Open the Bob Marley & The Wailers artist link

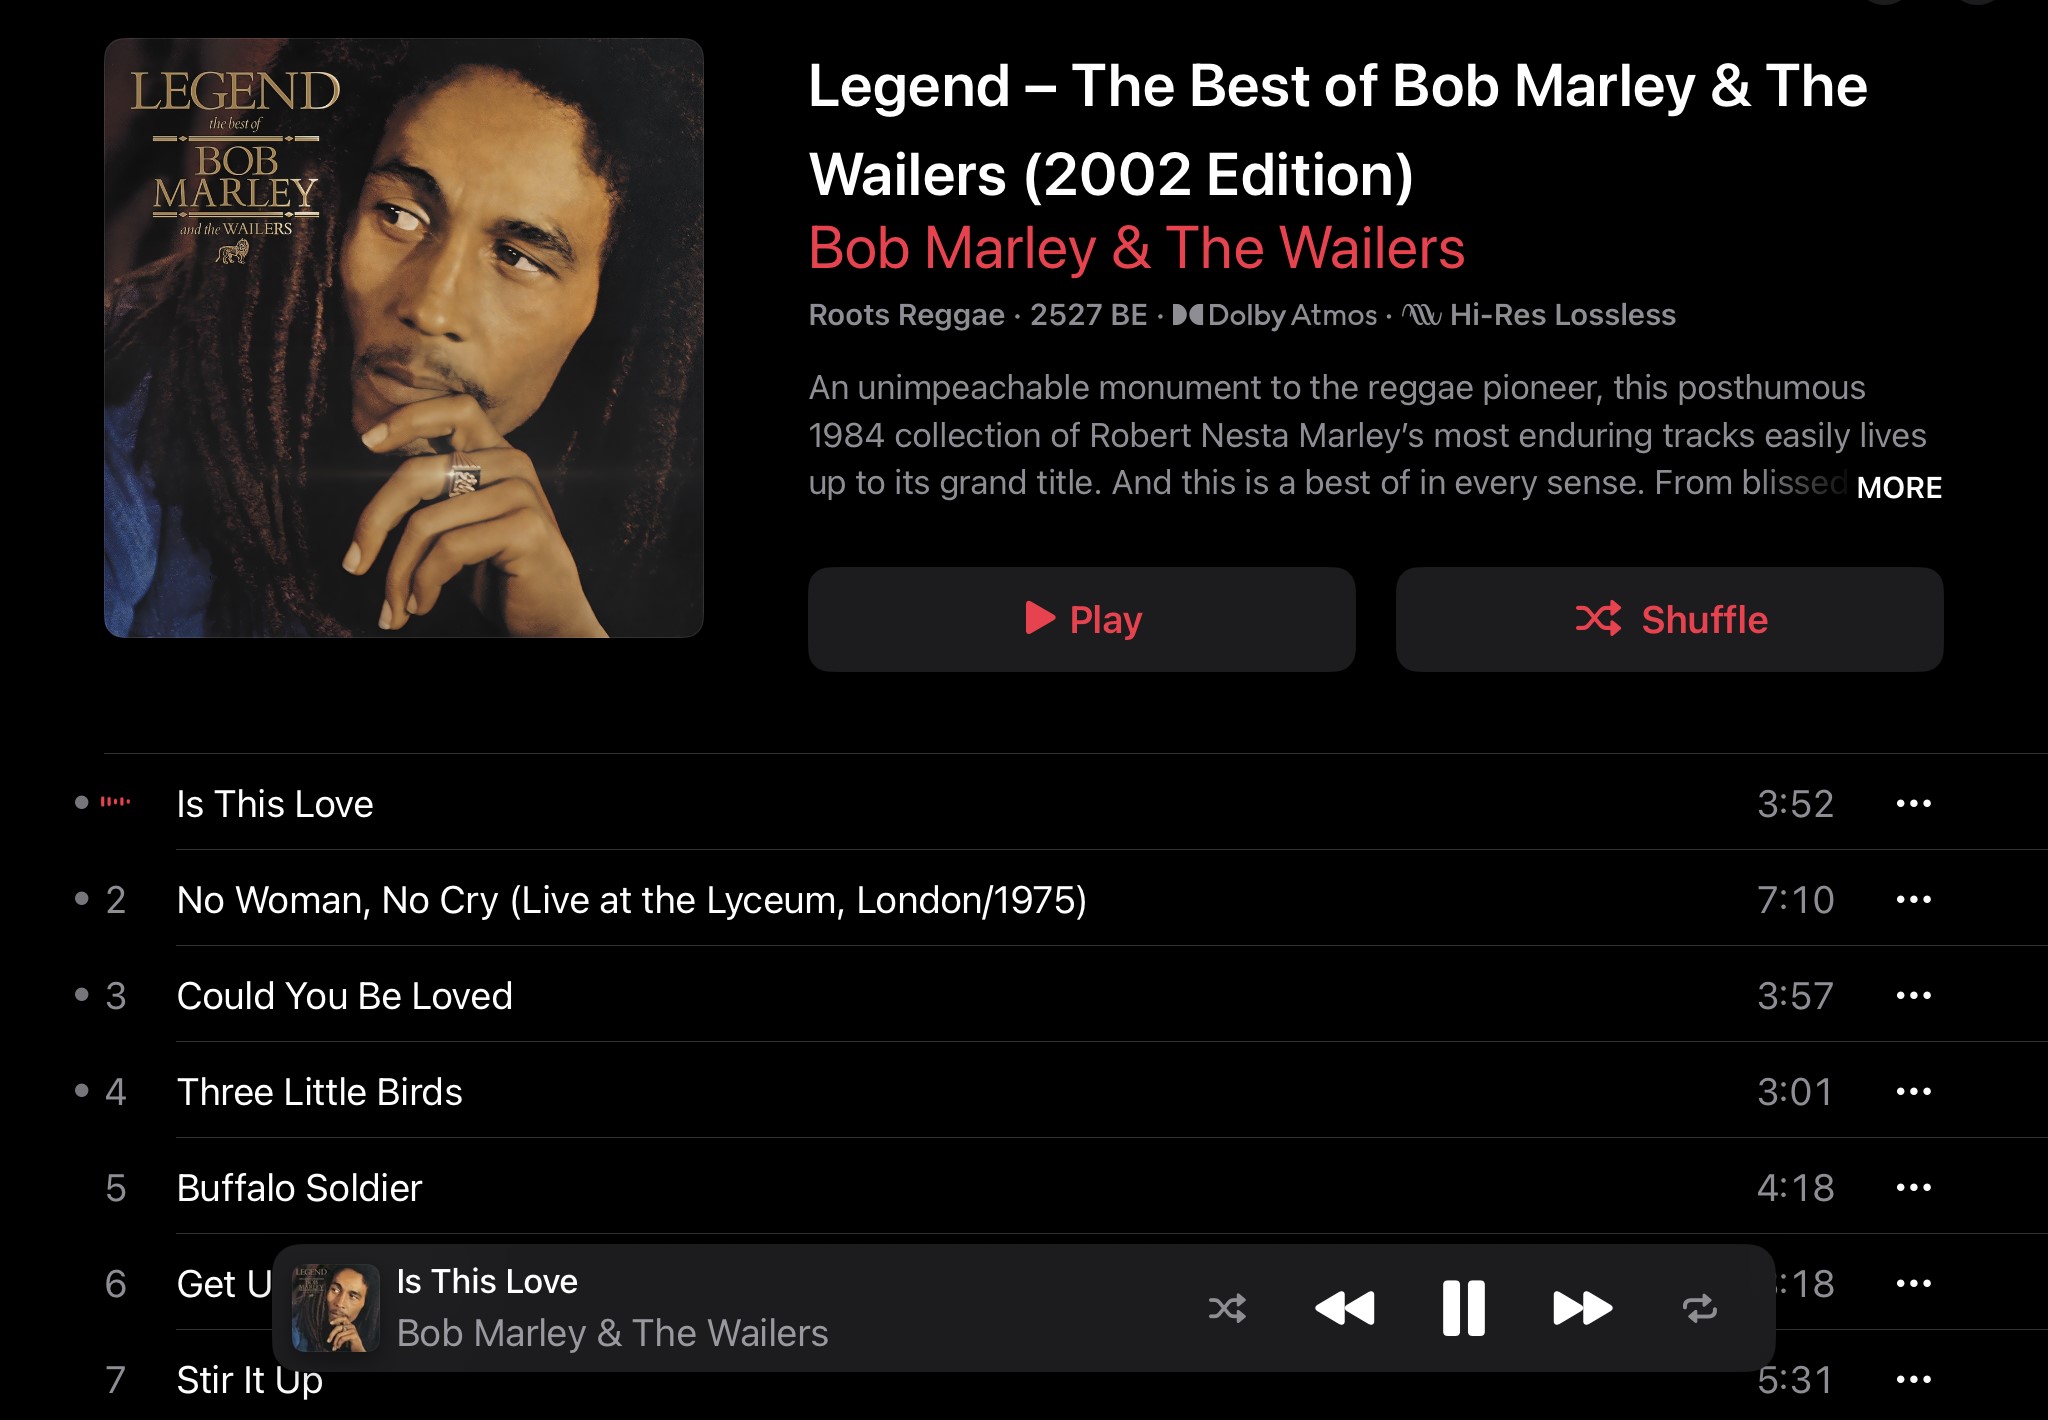click(x=1136, y=248)
